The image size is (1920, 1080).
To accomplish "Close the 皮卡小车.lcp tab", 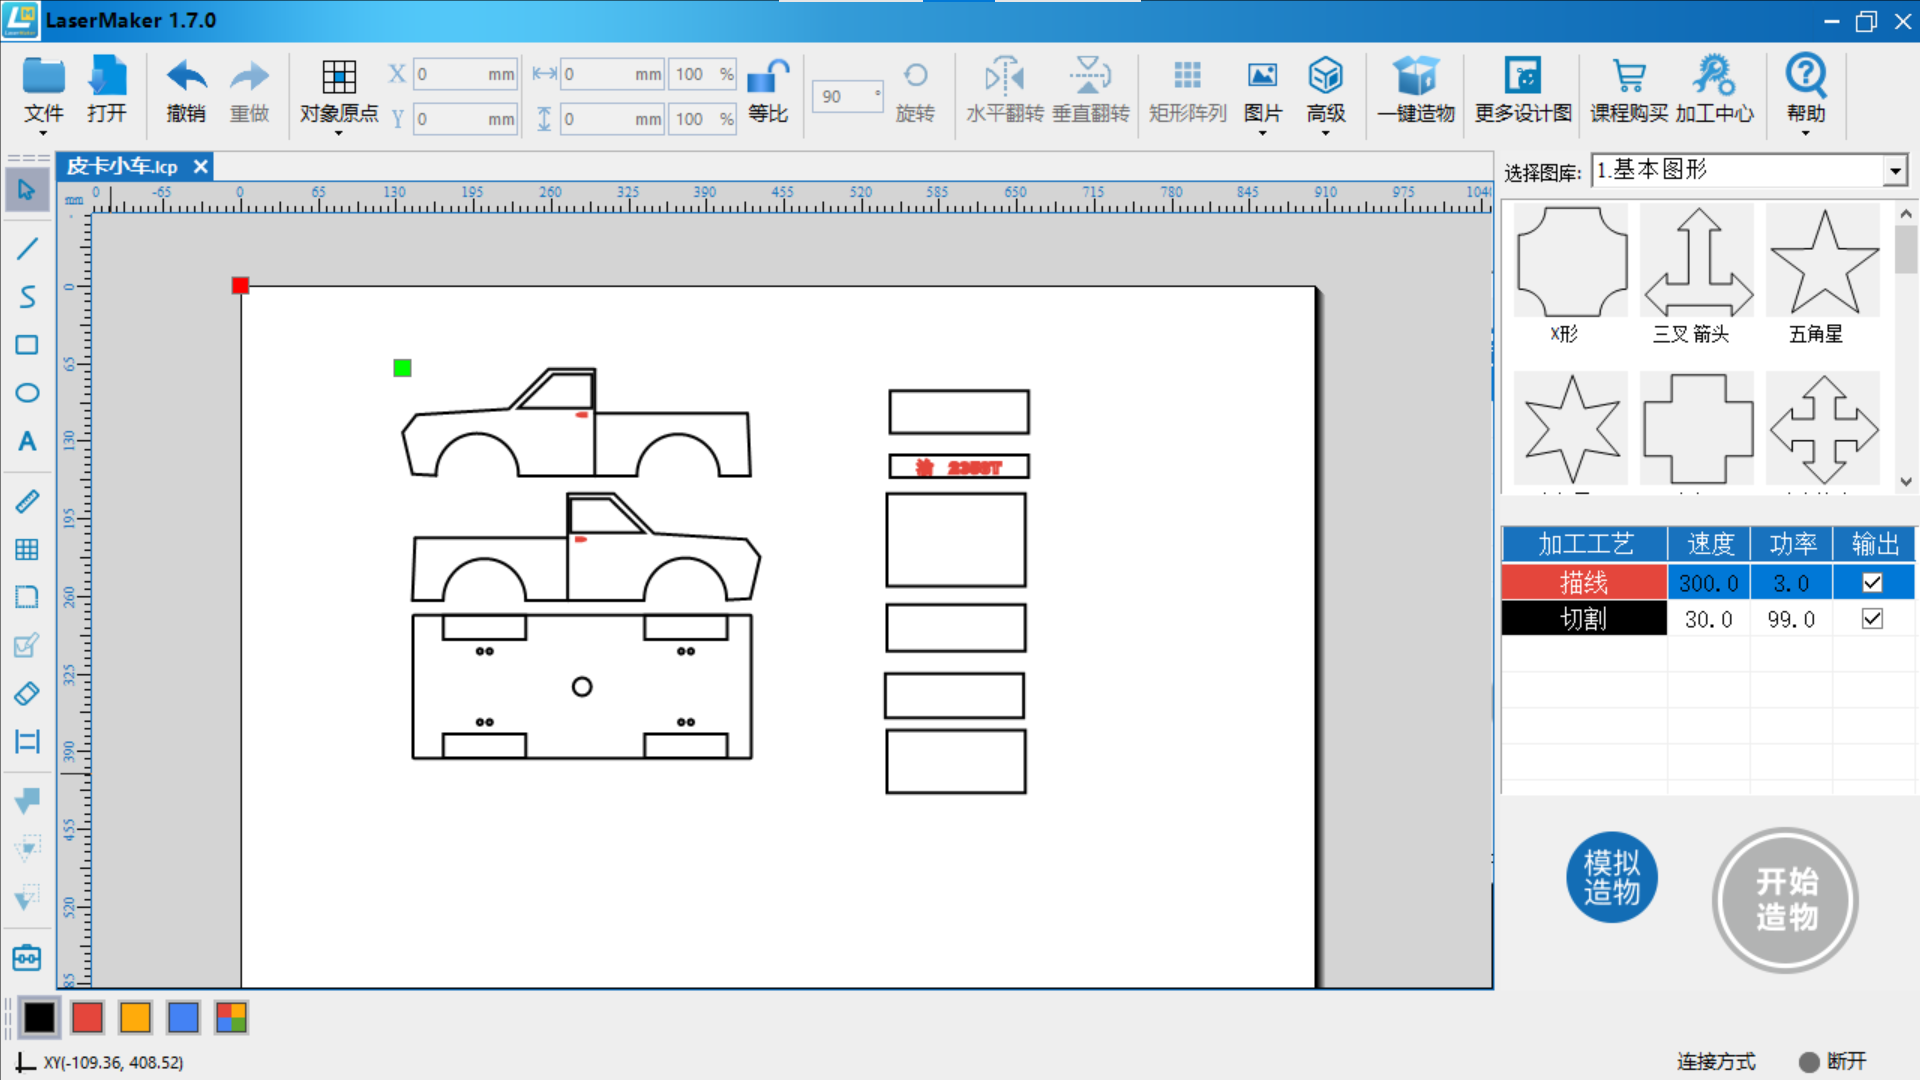I will click(201, 167).
